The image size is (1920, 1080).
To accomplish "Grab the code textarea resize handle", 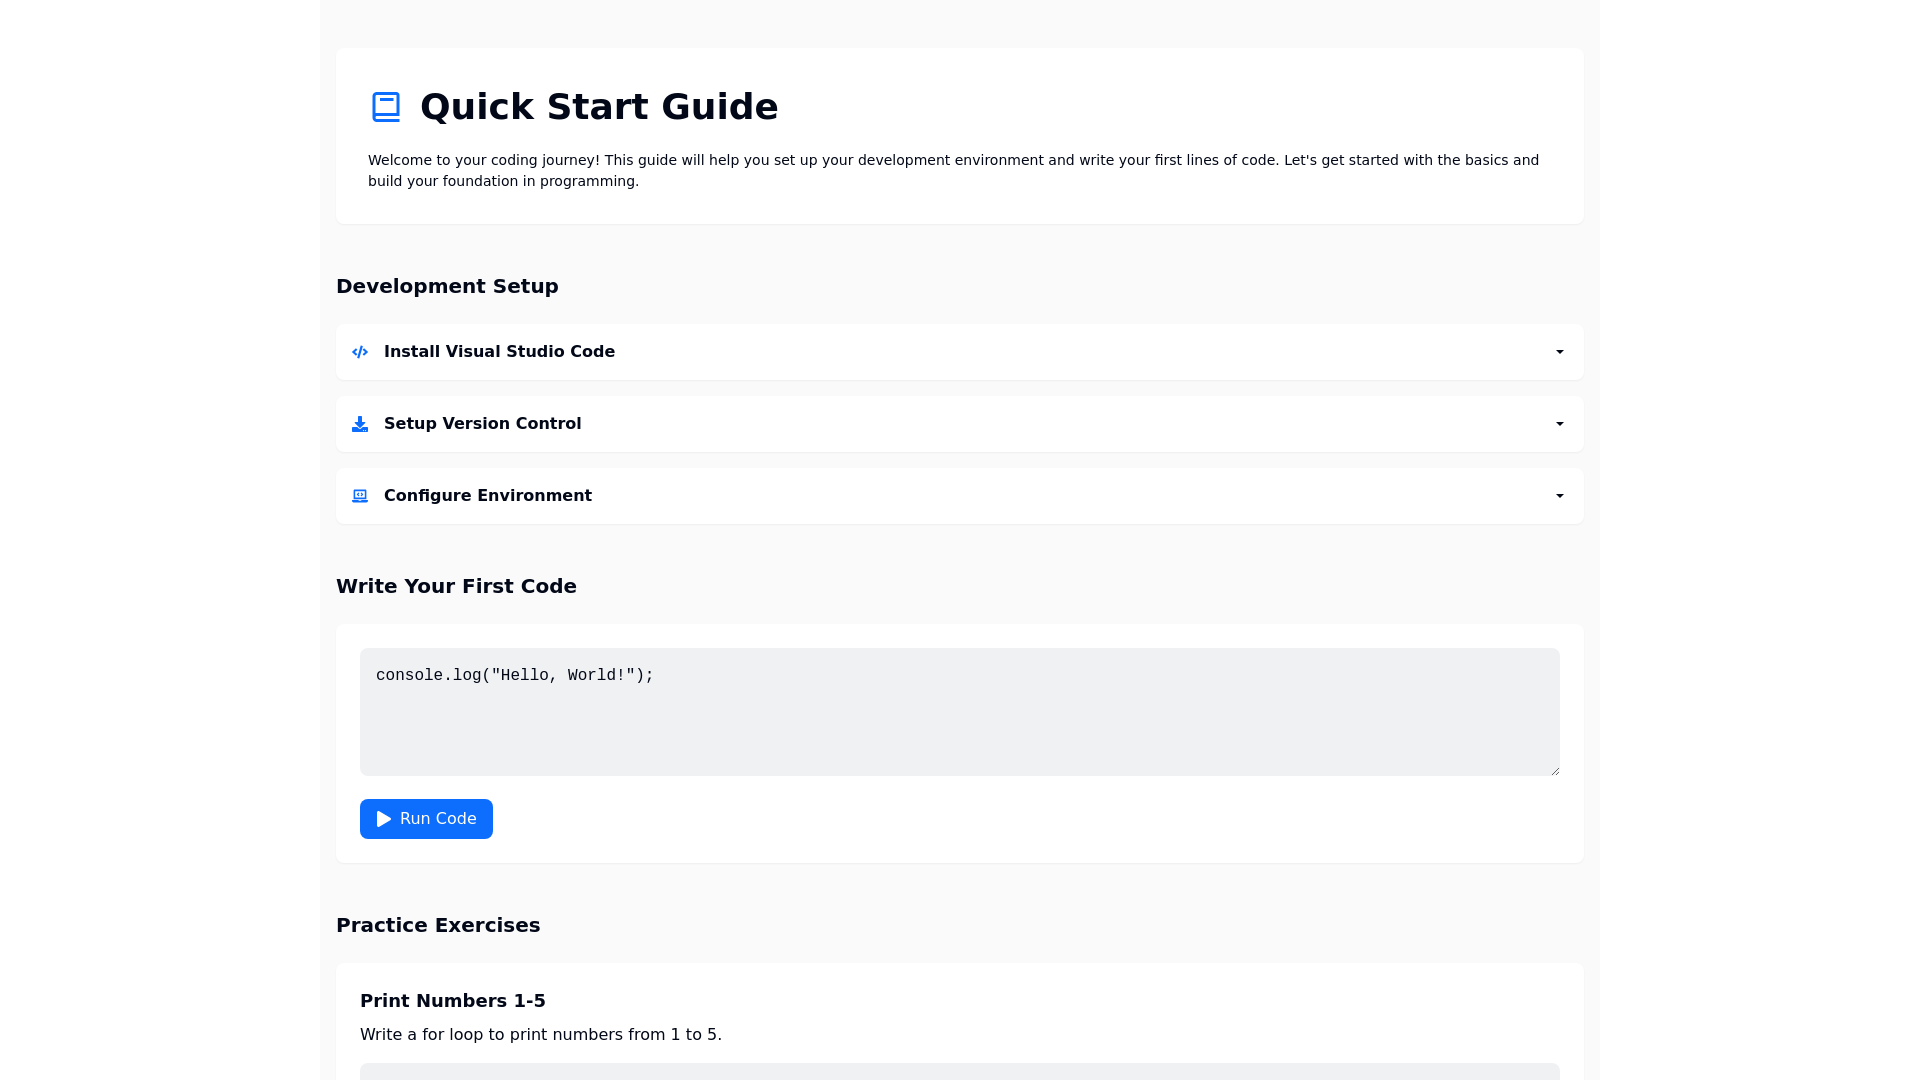I will [x=1555, y=771].
